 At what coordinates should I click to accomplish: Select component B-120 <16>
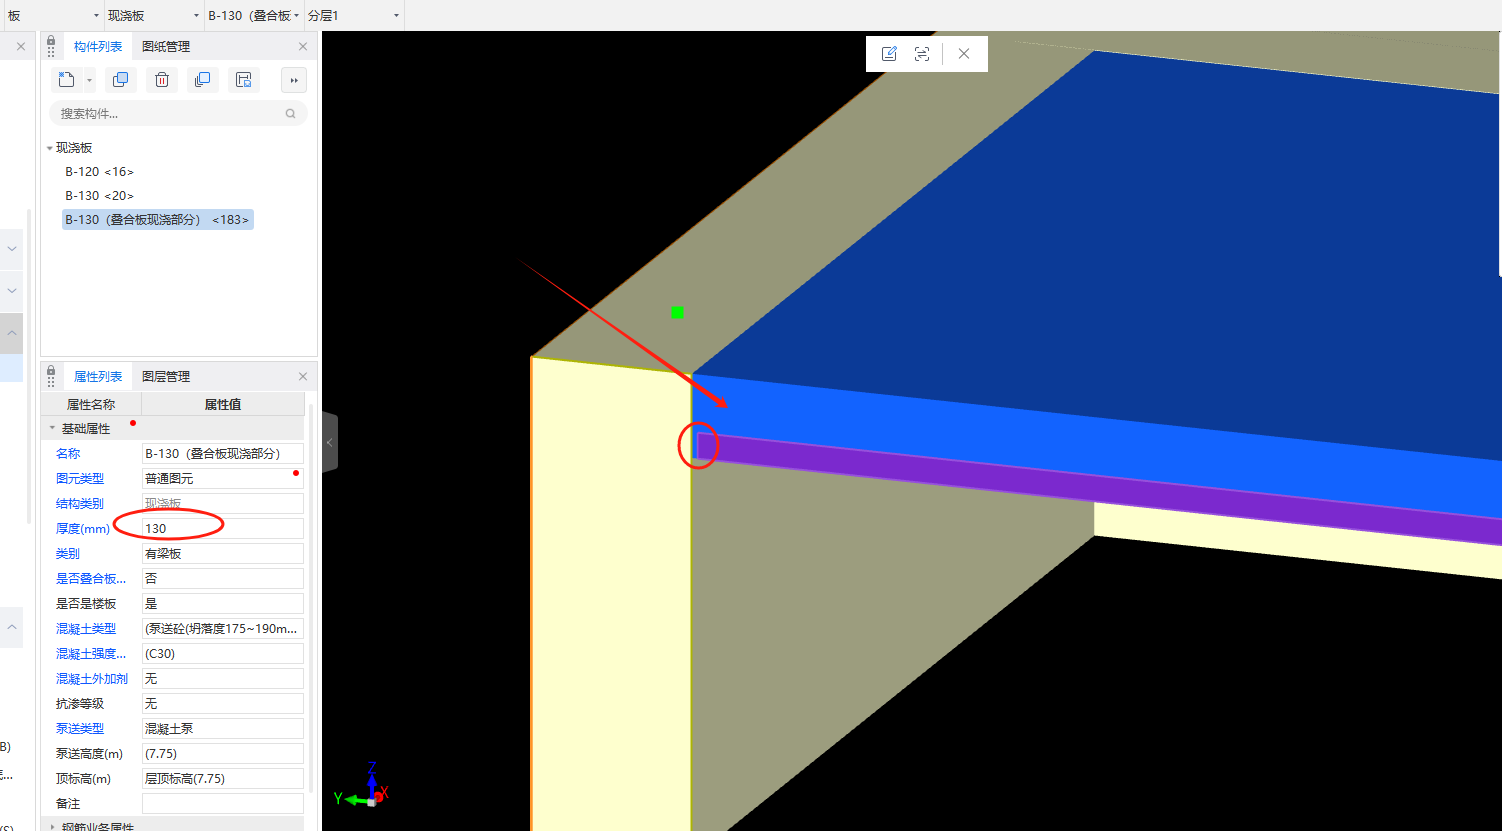click(x=99, y=172)
